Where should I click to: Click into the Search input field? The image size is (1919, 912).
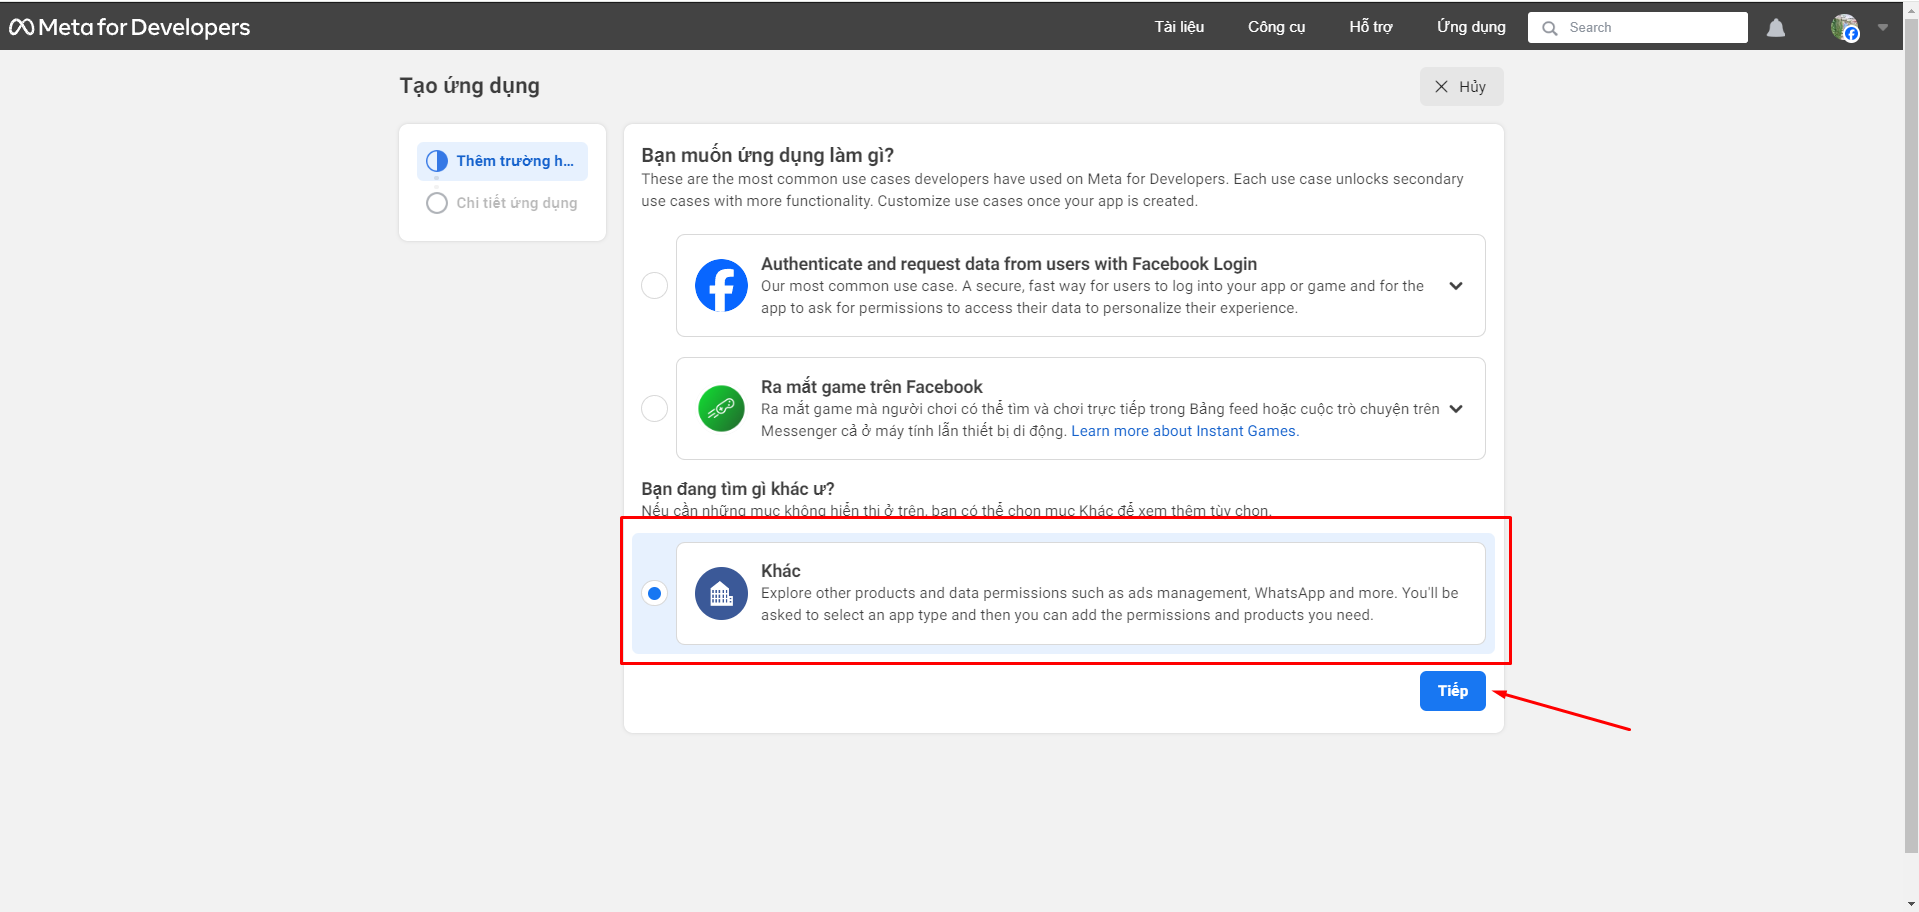click(1650, 28)
